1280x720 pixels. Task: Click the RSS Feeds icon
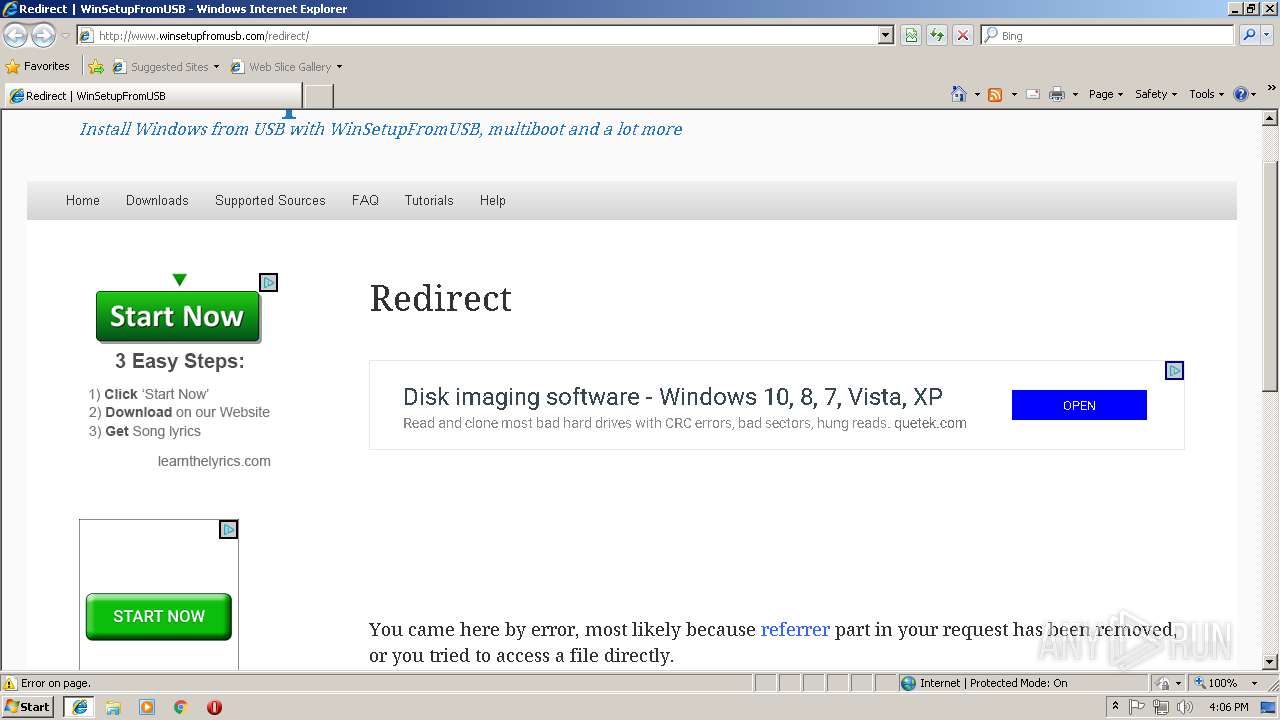tap(995, 94)
